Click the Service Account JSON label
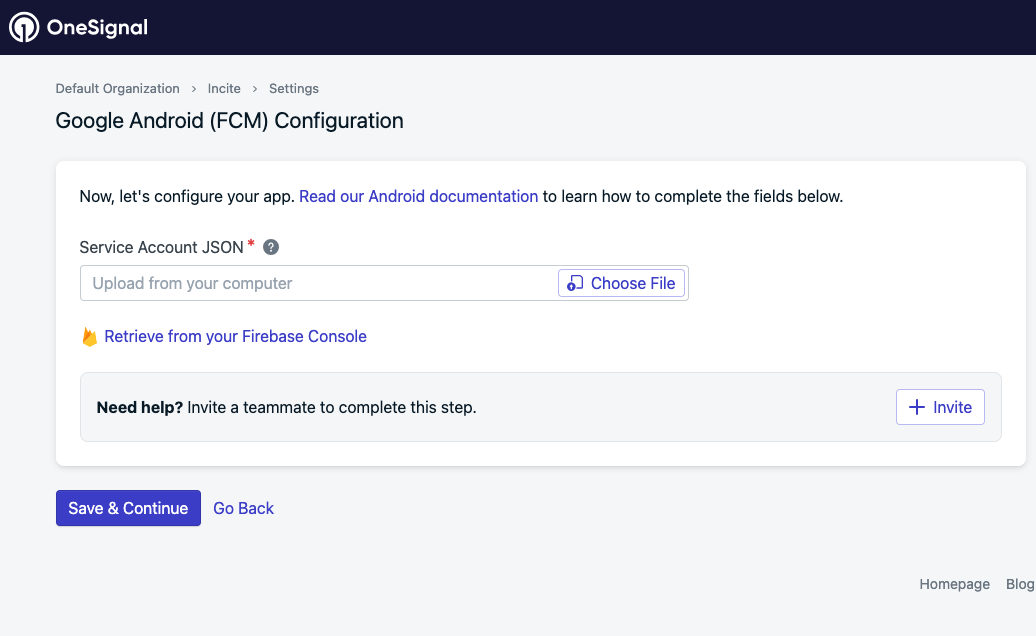 pos(161,247)
